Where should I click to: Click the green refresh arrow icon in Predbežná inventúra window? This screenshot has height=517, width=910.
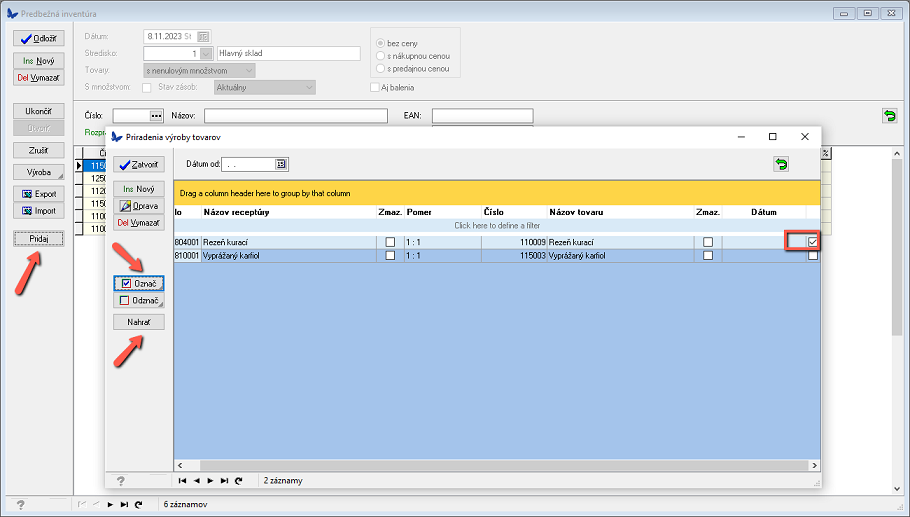coord(889,115)
